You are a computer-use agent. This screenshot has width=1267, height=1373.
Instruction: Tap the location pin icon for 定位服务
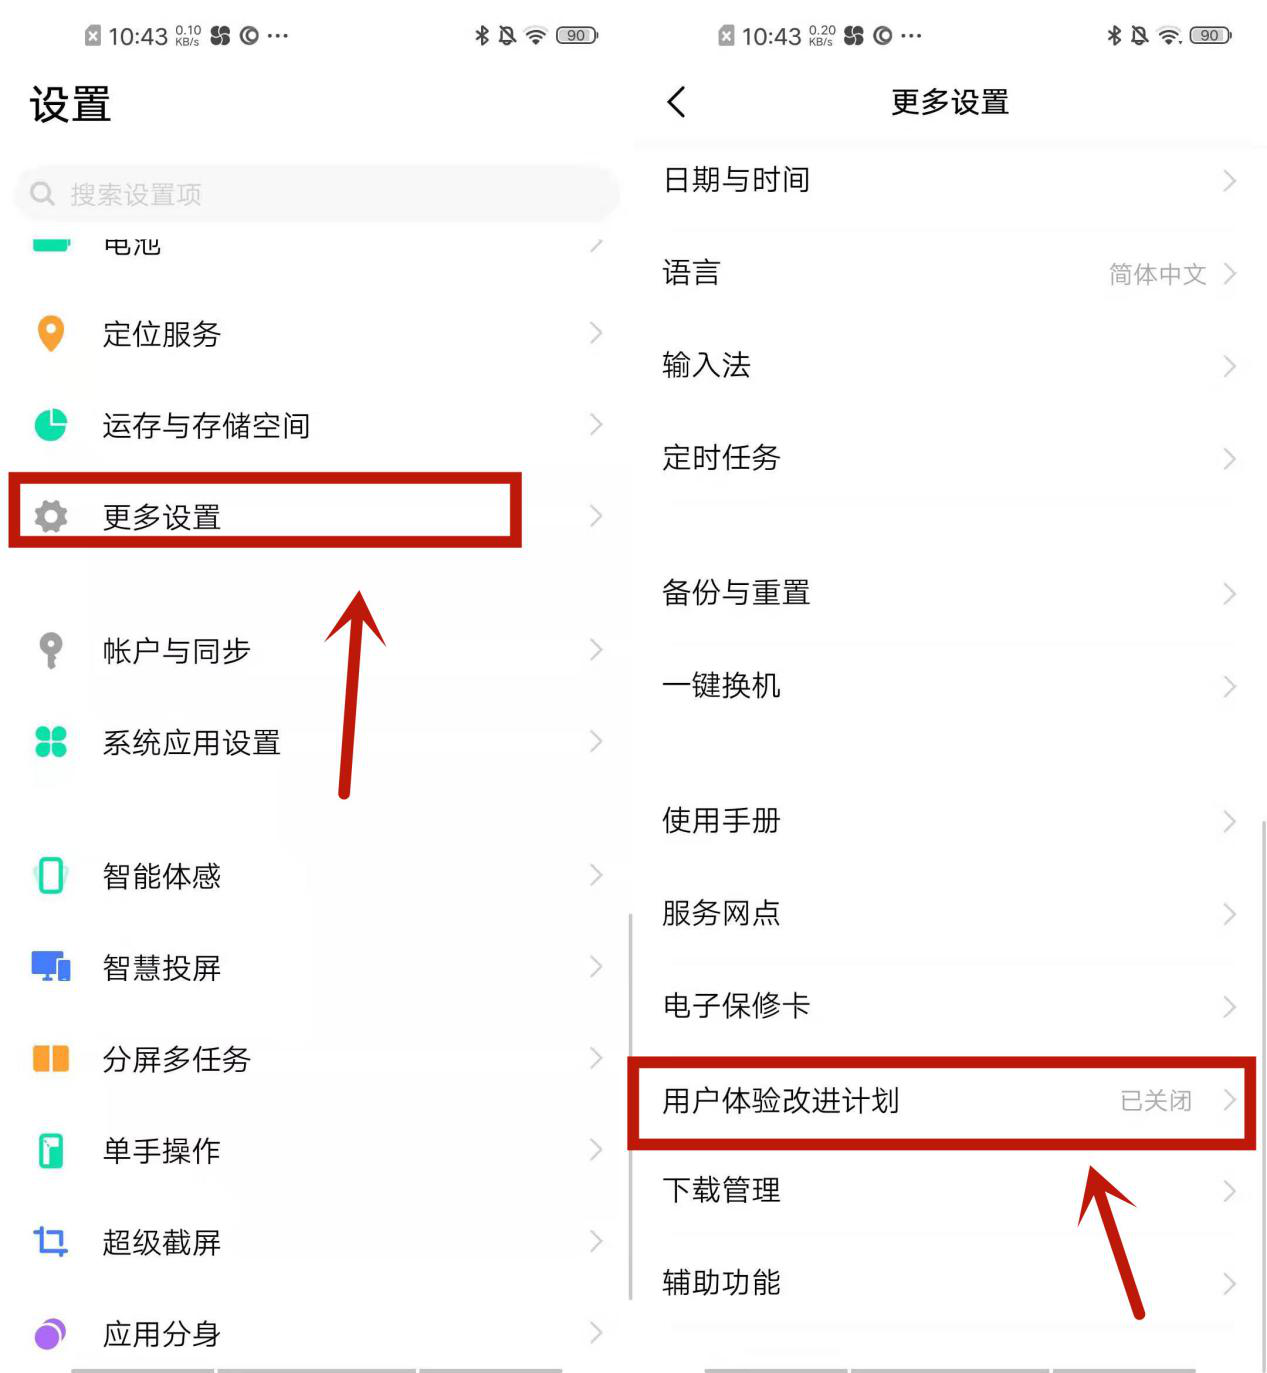tap(48, 335)
